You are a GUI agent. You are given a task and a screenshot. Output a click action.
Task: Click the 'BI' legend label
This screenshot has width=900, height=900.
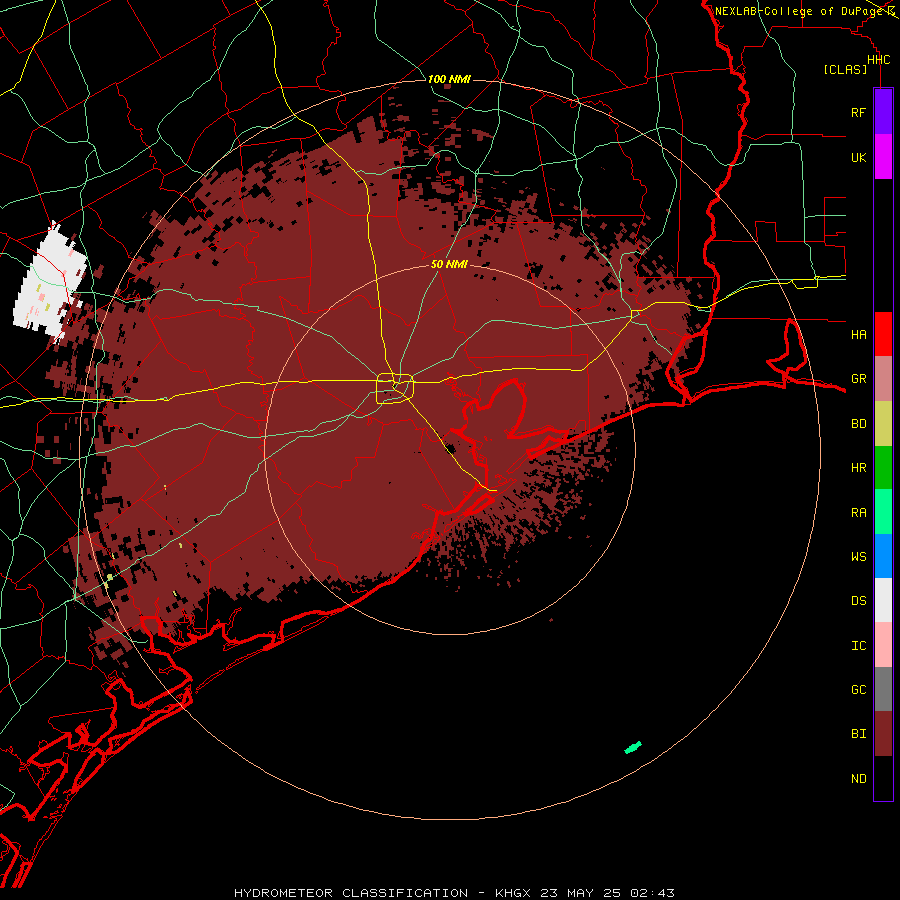tap(858, 734)
